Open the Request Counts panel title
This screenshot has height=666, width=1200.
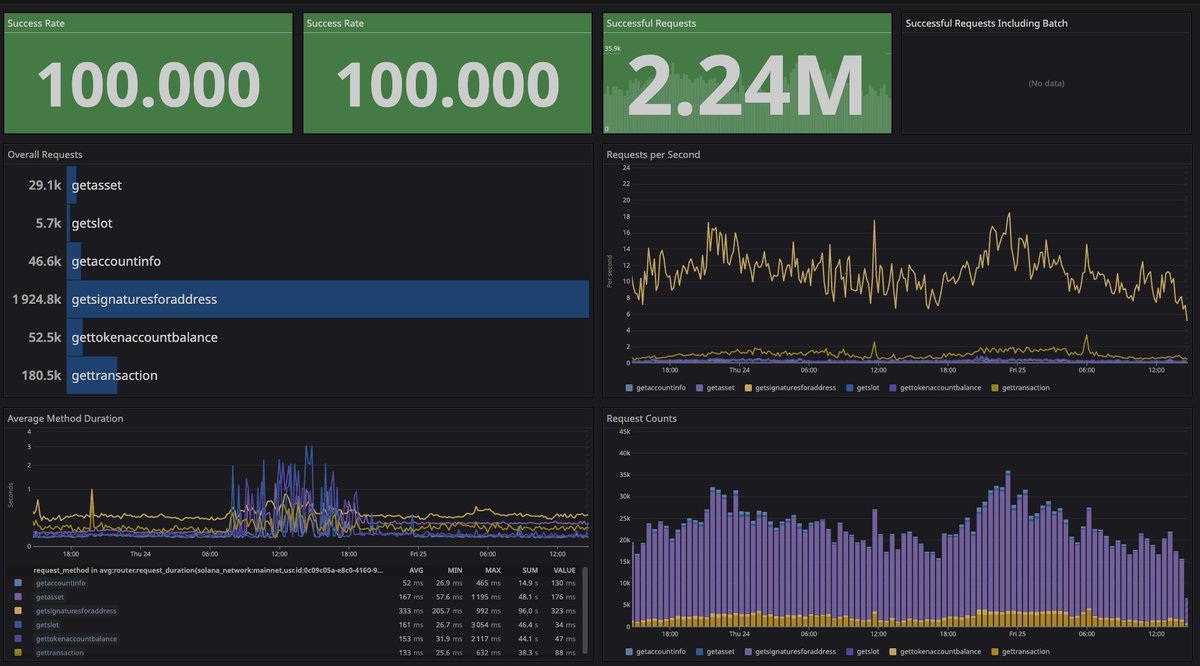(642, 418)
